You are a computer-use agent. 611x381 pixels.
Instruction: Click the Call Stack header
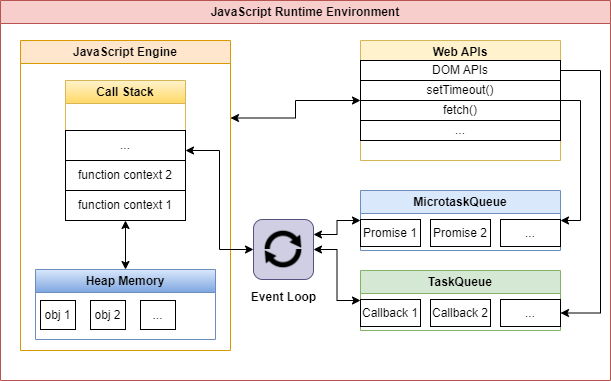(x=125, y=92)
